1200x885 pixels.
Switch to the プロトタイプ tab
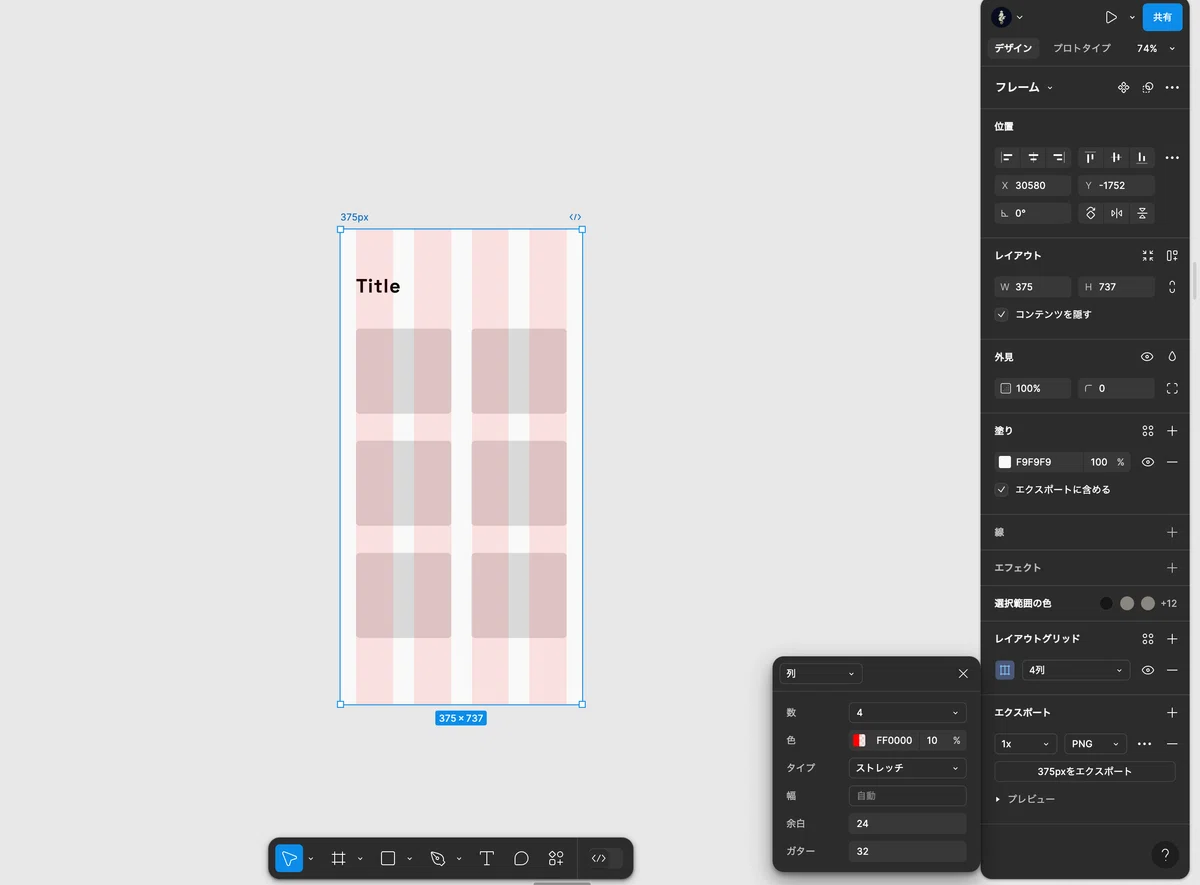[1082, 48]
